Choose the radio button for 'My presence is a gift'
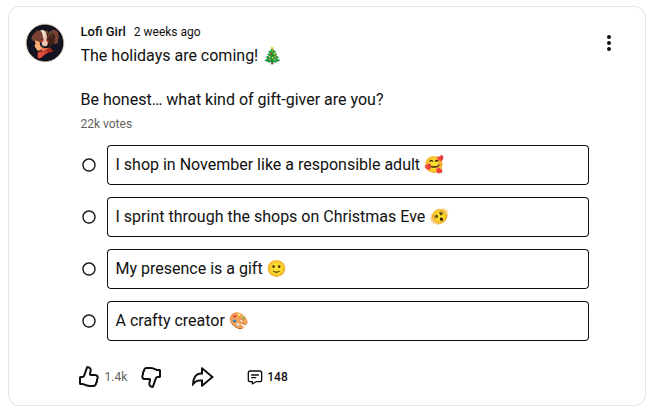 [x=89, y=269]
